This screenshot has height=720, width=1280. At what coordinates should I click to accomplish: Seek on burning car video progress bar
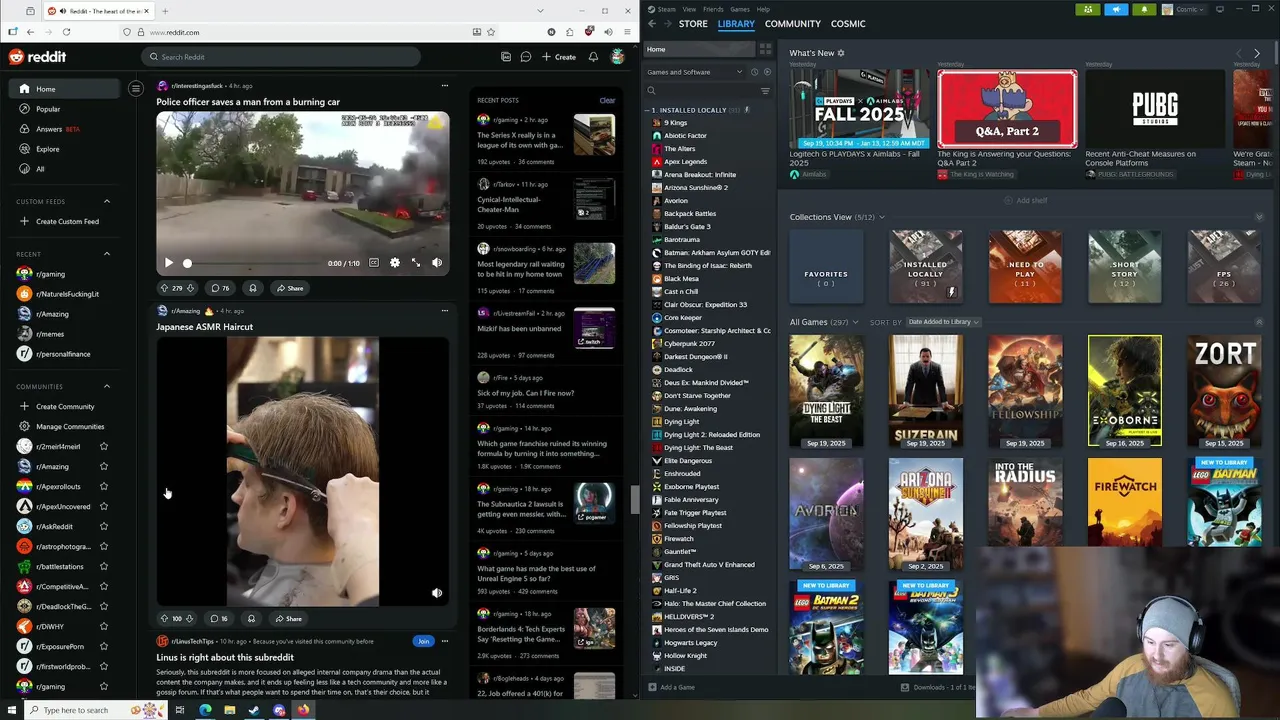click(x=253, y=264)
